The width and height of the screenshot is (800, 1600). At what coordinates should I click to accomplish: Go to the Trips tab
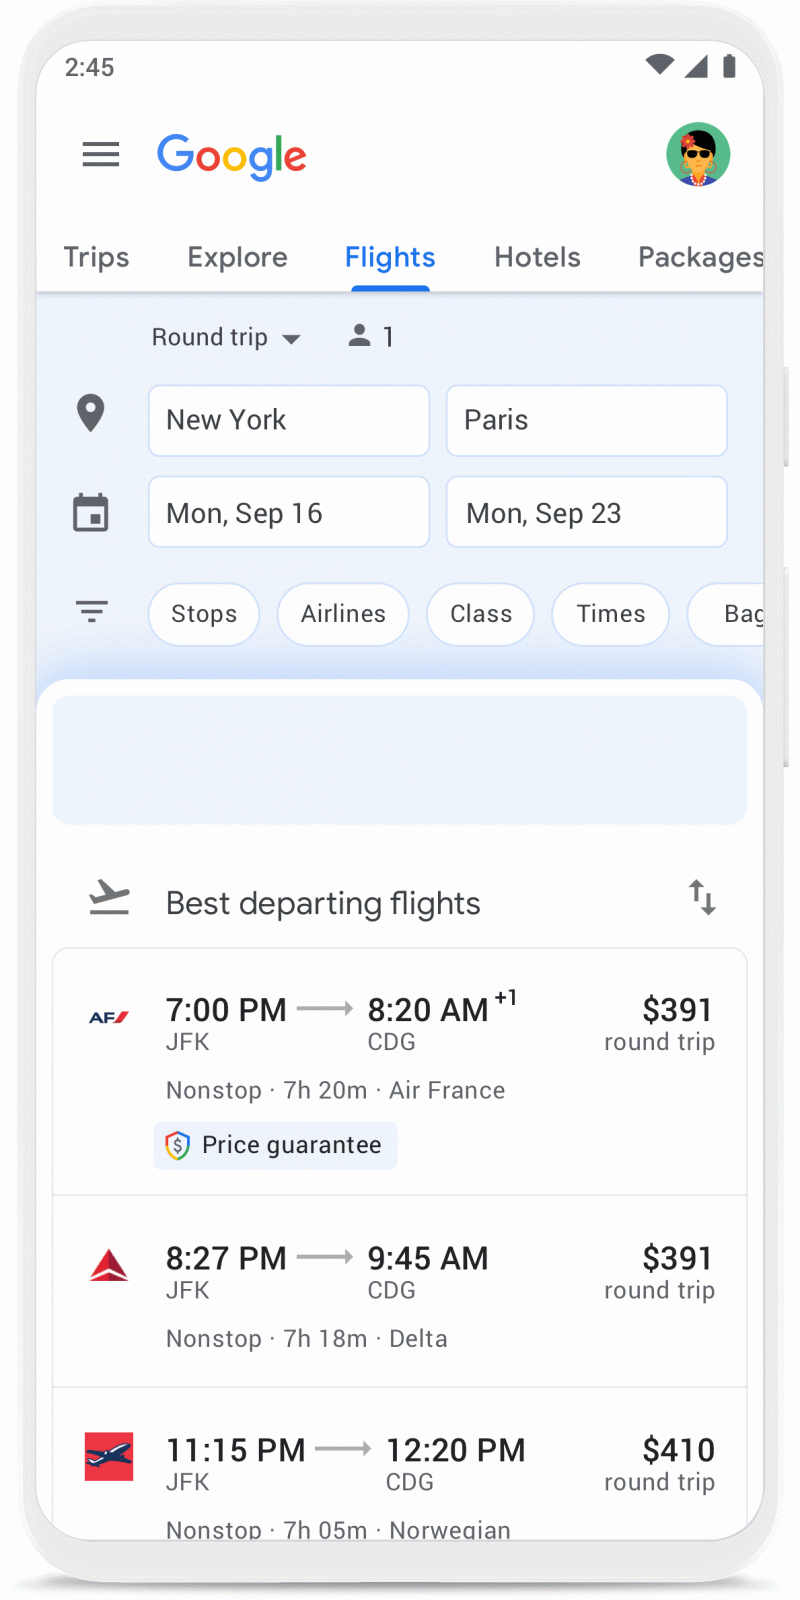click(x=96, y=258)
